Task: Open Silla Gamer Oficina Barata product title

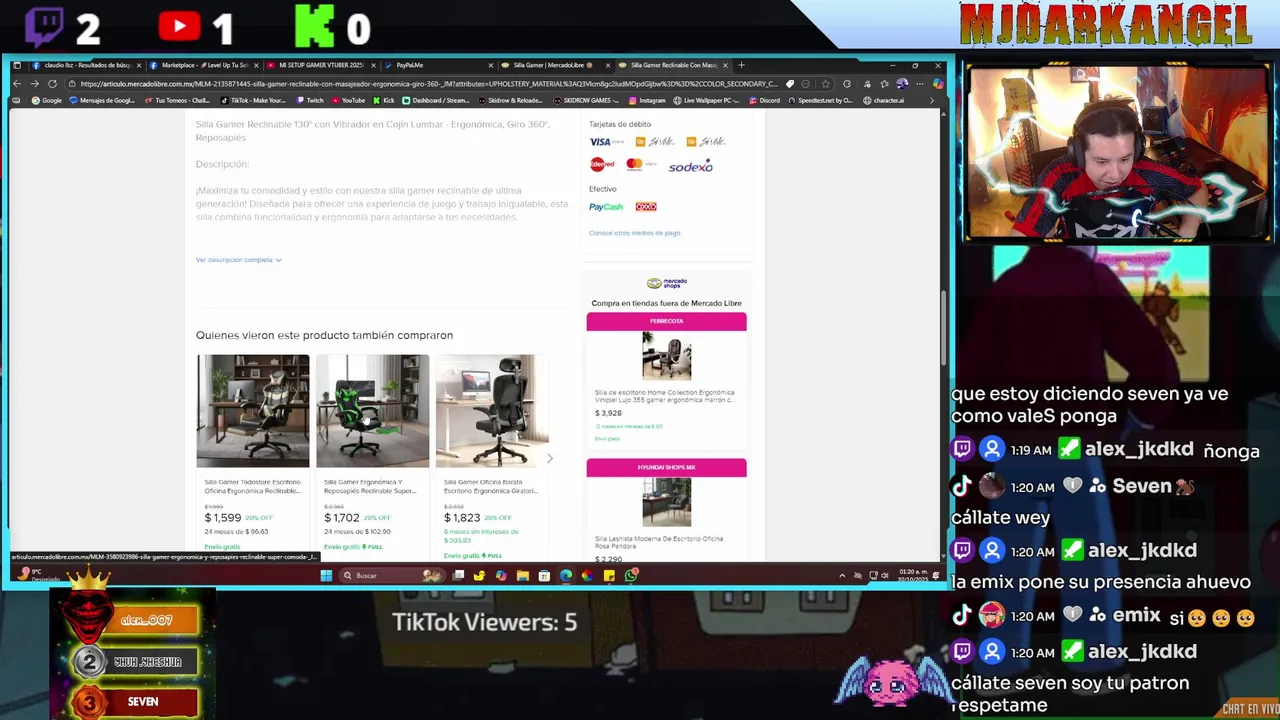Action: [491, 487]
